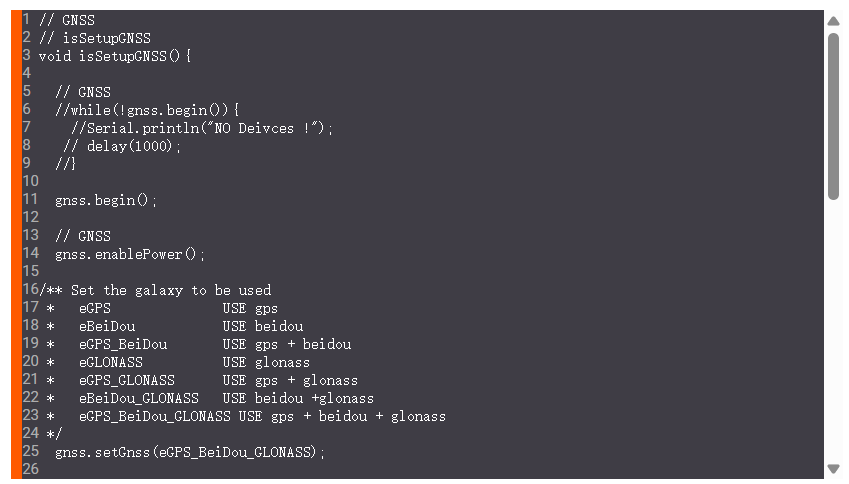The width and height of the screenshot is (849, 484).
Task: Click the commented Serial.println "NO Deivces !" line
Action: coord(202,128)
